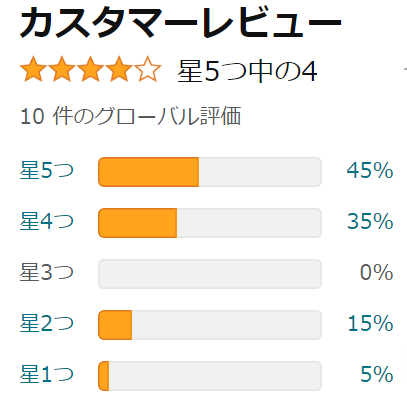This screenshot has width=407, height=409.
Task: Click the 星5つ中の4 rating text
Action: tap(247, 71)
